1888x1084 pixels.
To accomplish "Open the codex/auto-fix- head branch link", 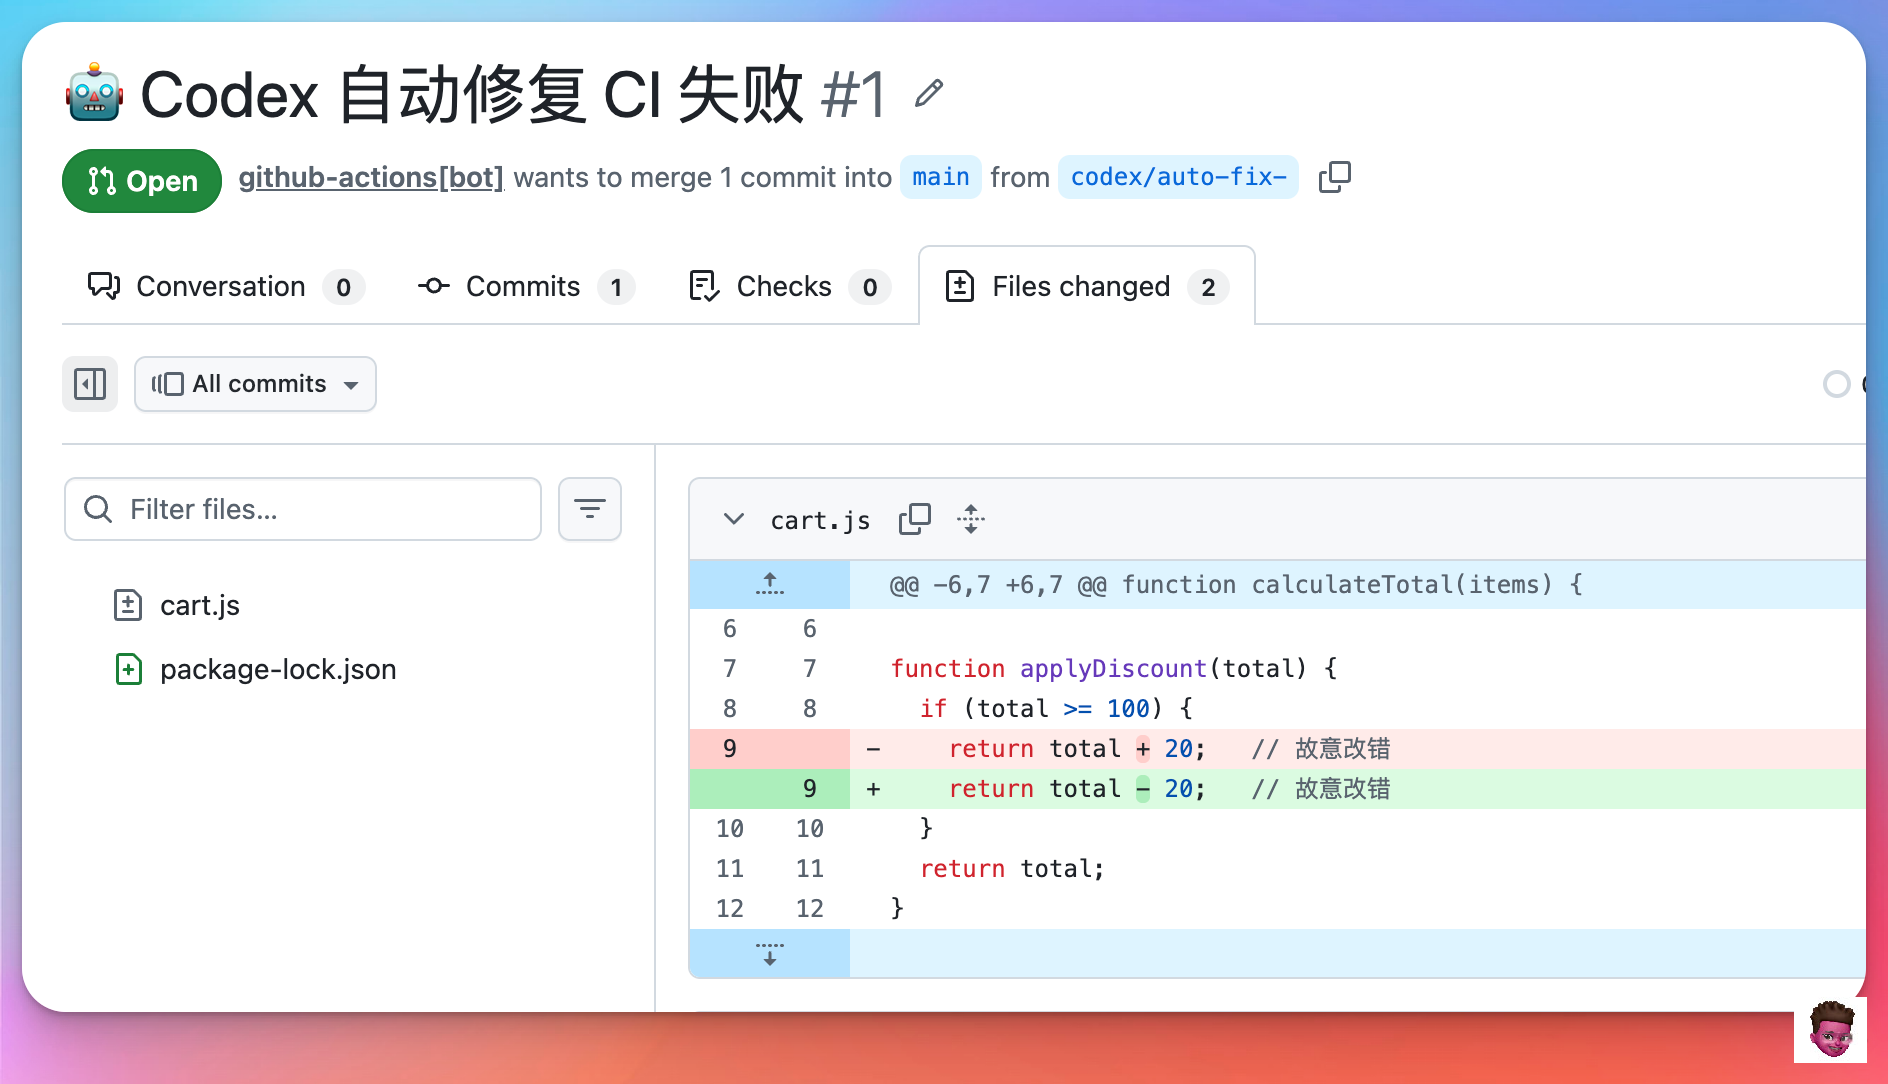I will click(1178, 177).
